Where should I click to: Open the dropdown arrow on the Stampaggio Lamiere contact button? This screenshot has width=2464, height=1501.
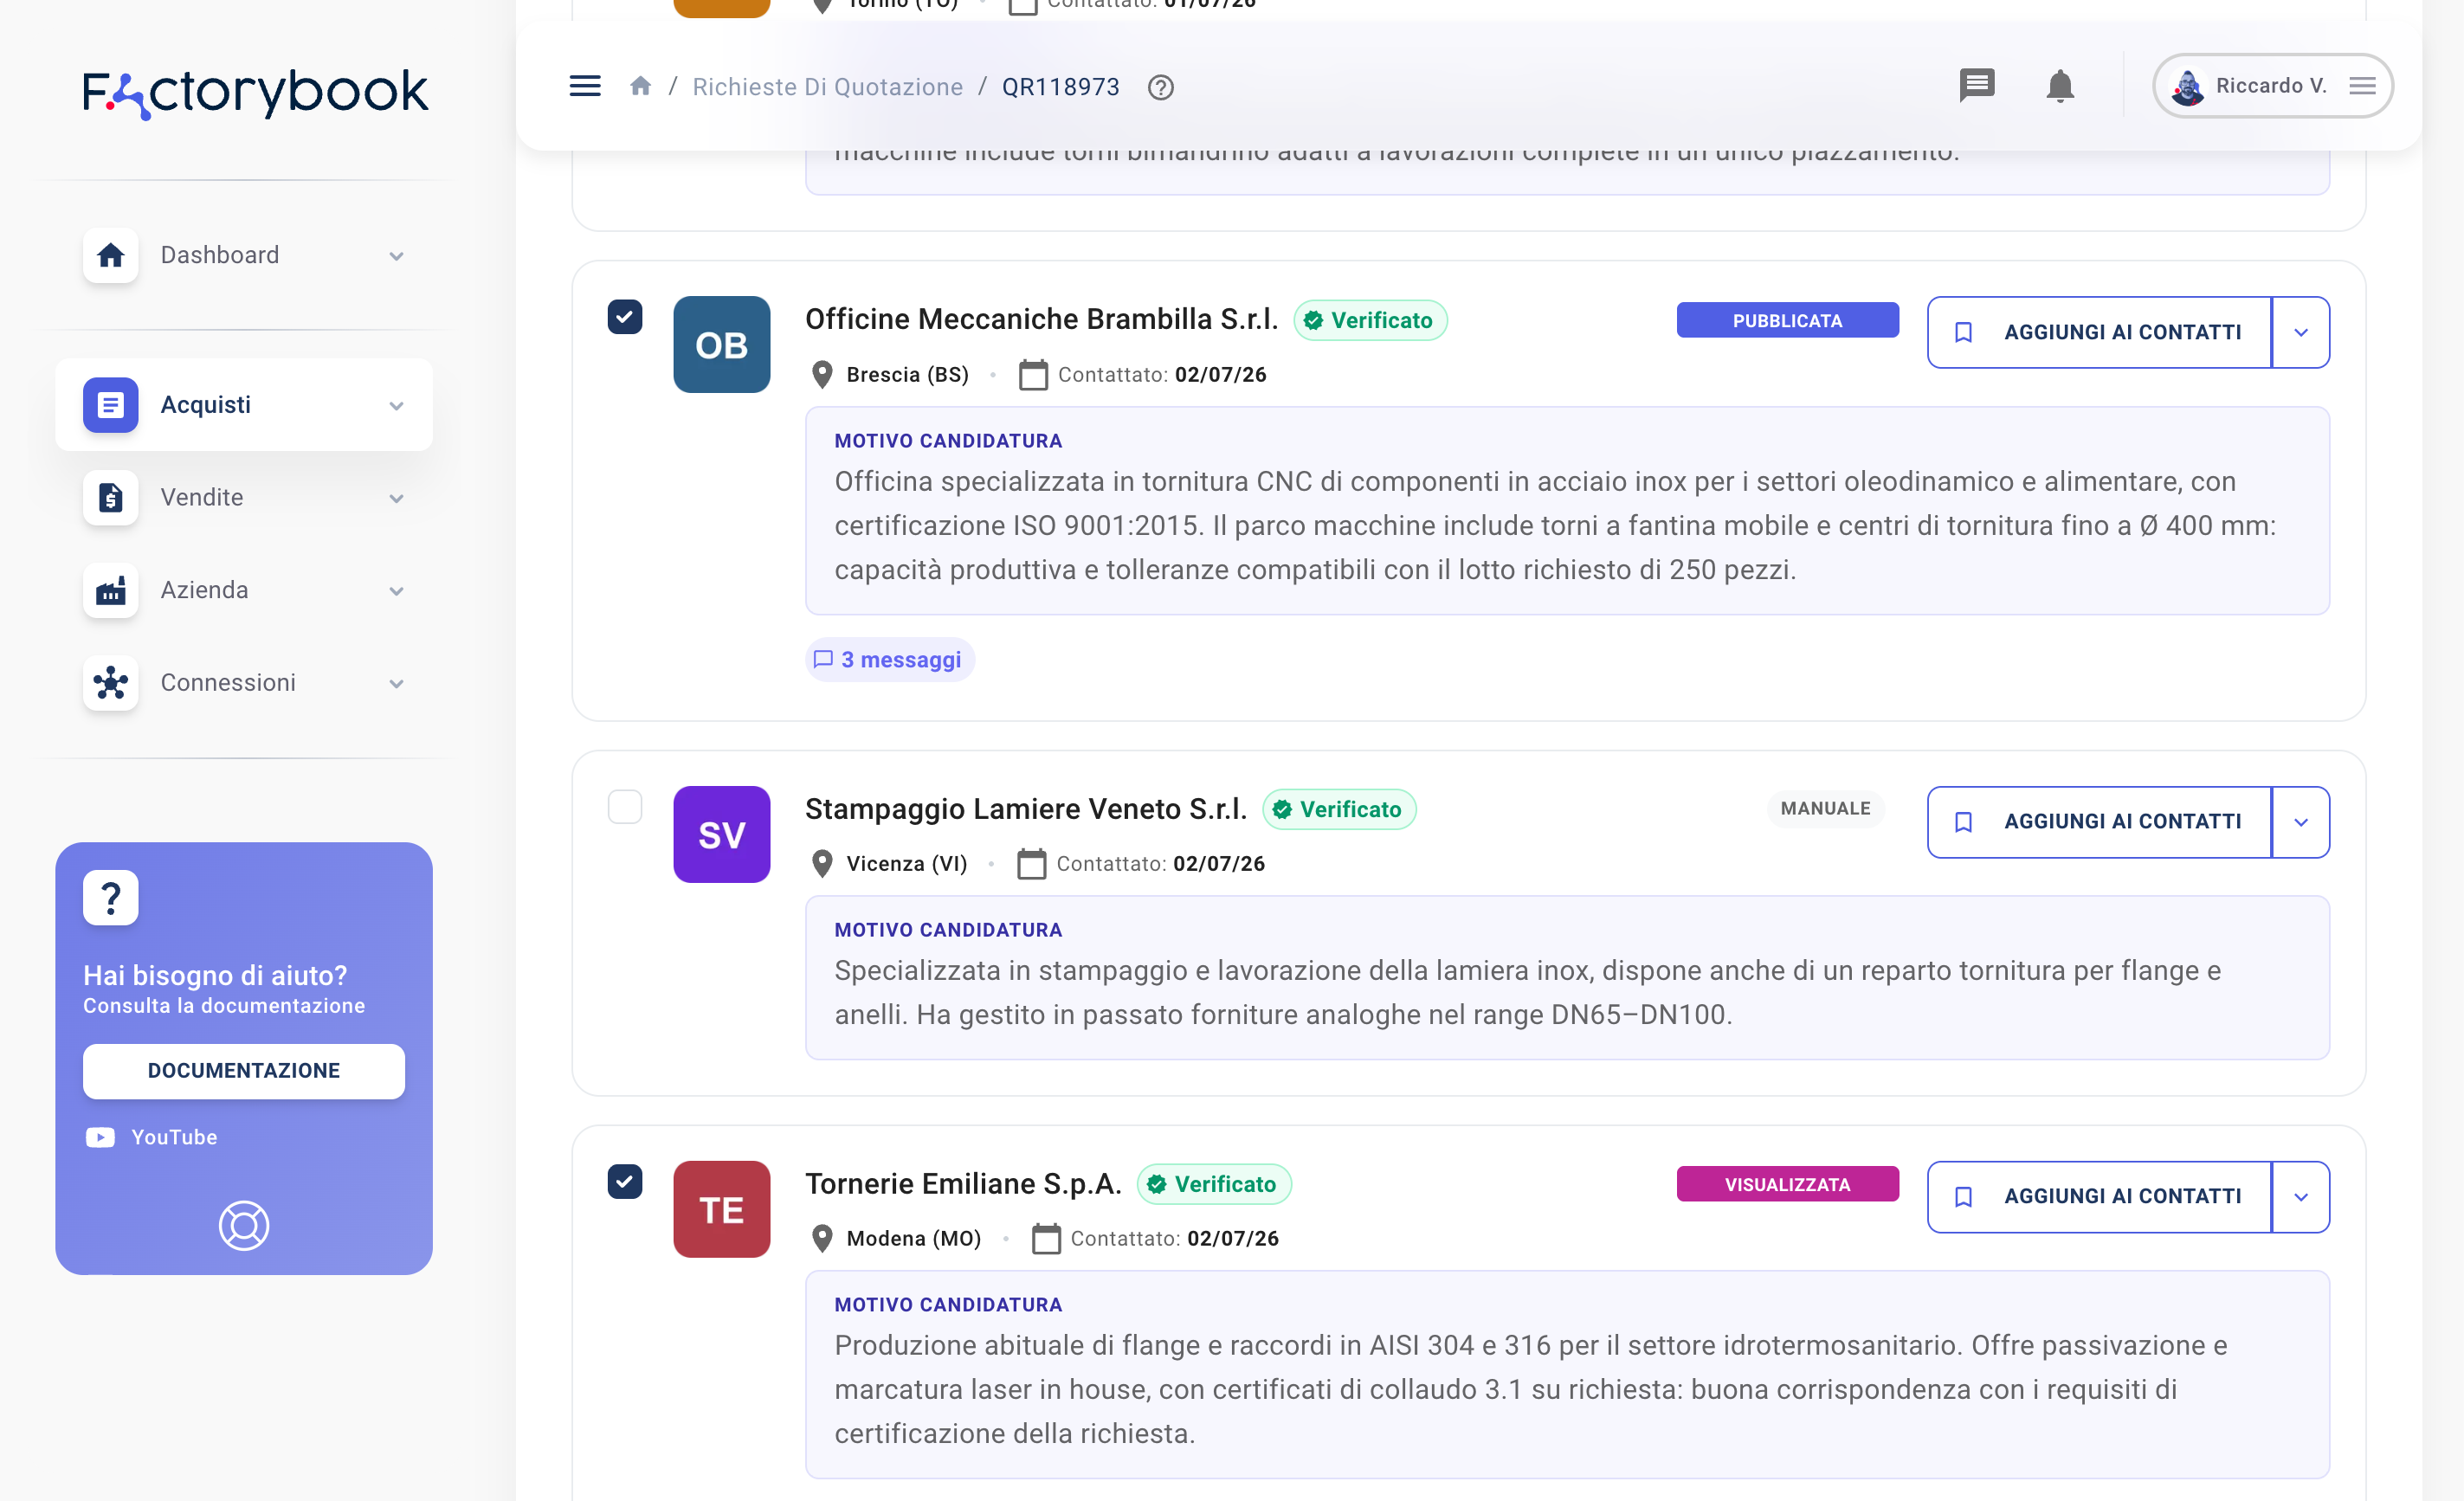tap(2301, 822)
